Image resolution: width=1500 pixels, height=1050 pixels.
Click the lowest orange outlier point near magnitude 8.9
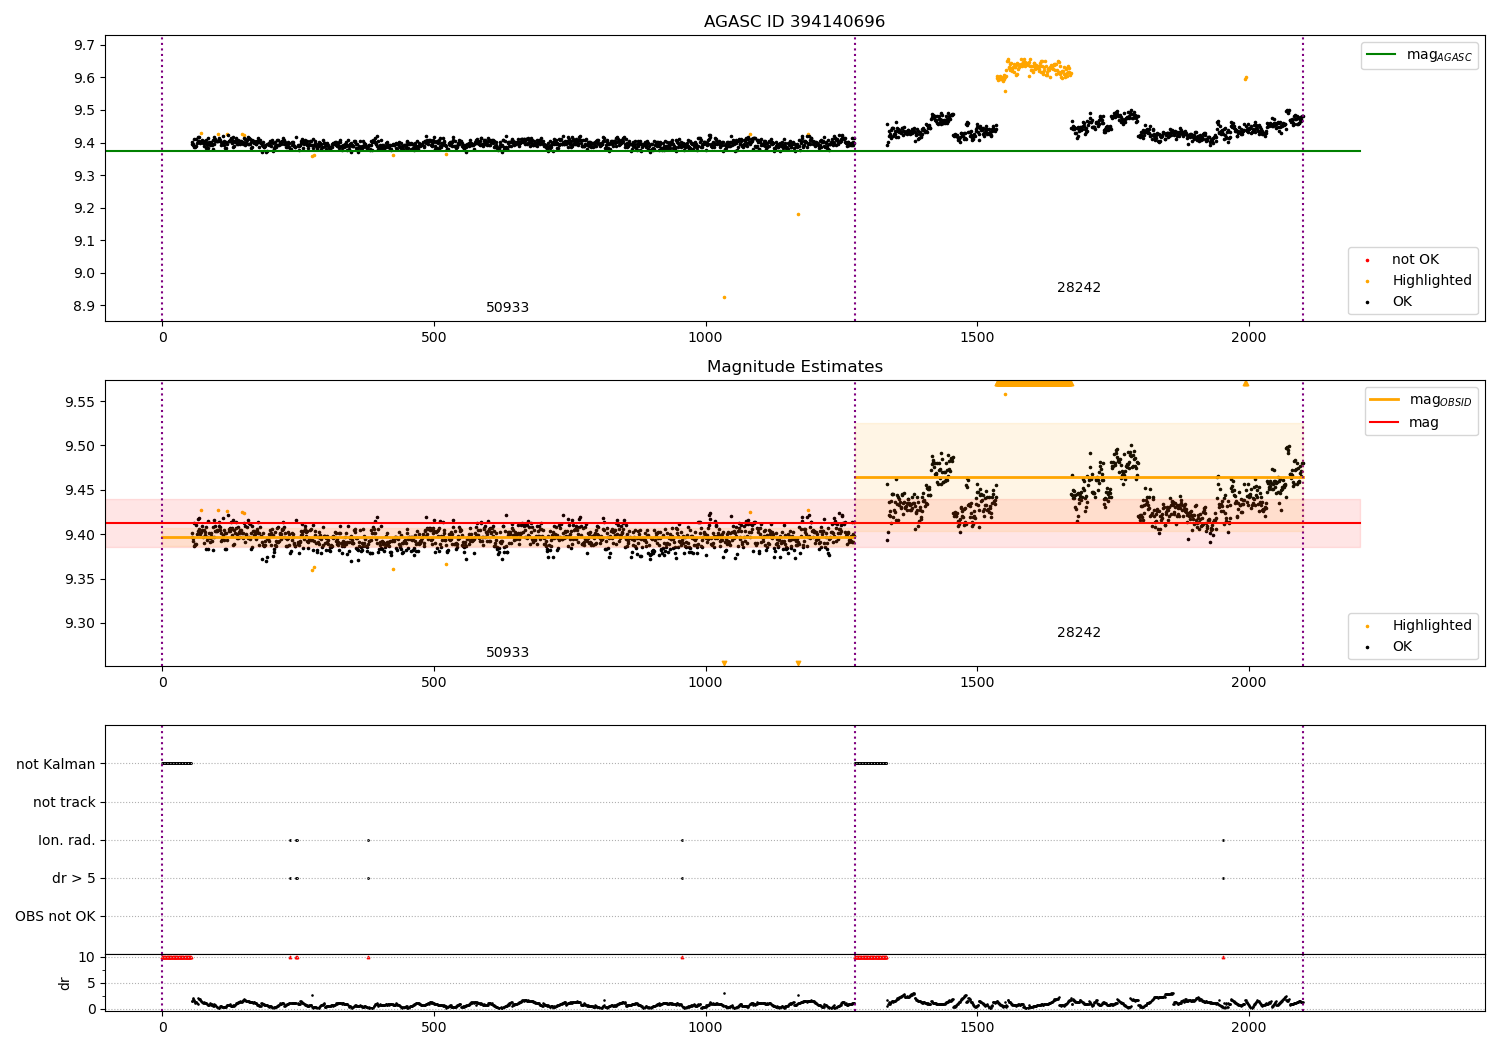724,297
